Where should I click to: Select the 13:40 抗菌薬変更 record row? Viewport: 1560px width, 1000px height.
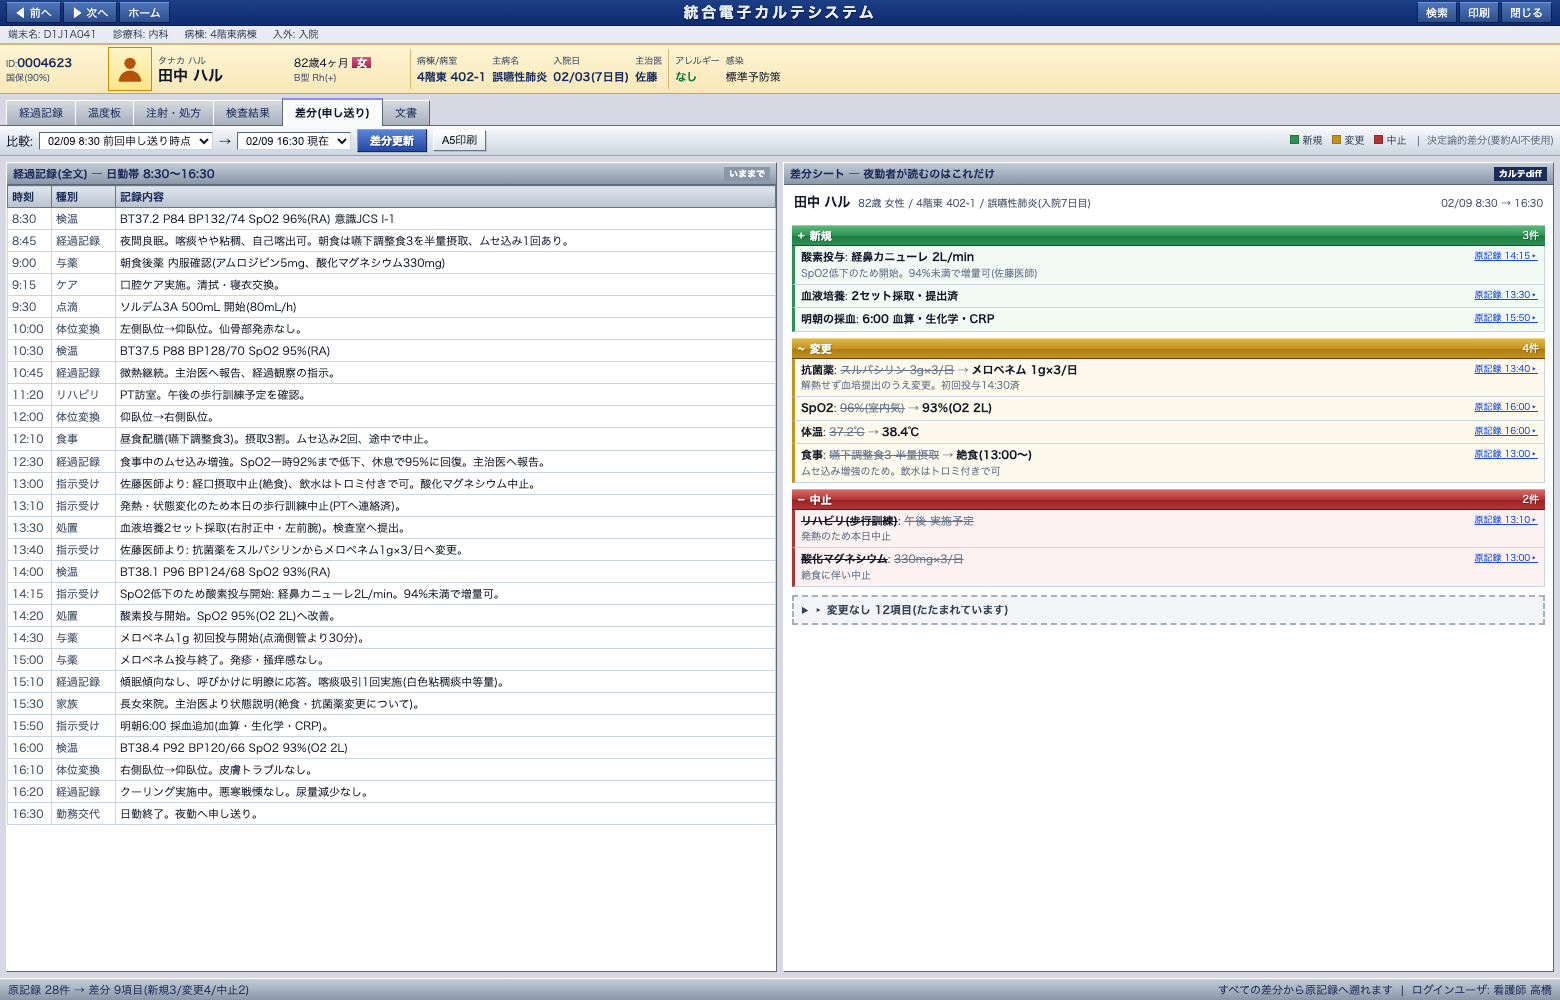coord(391,550)
